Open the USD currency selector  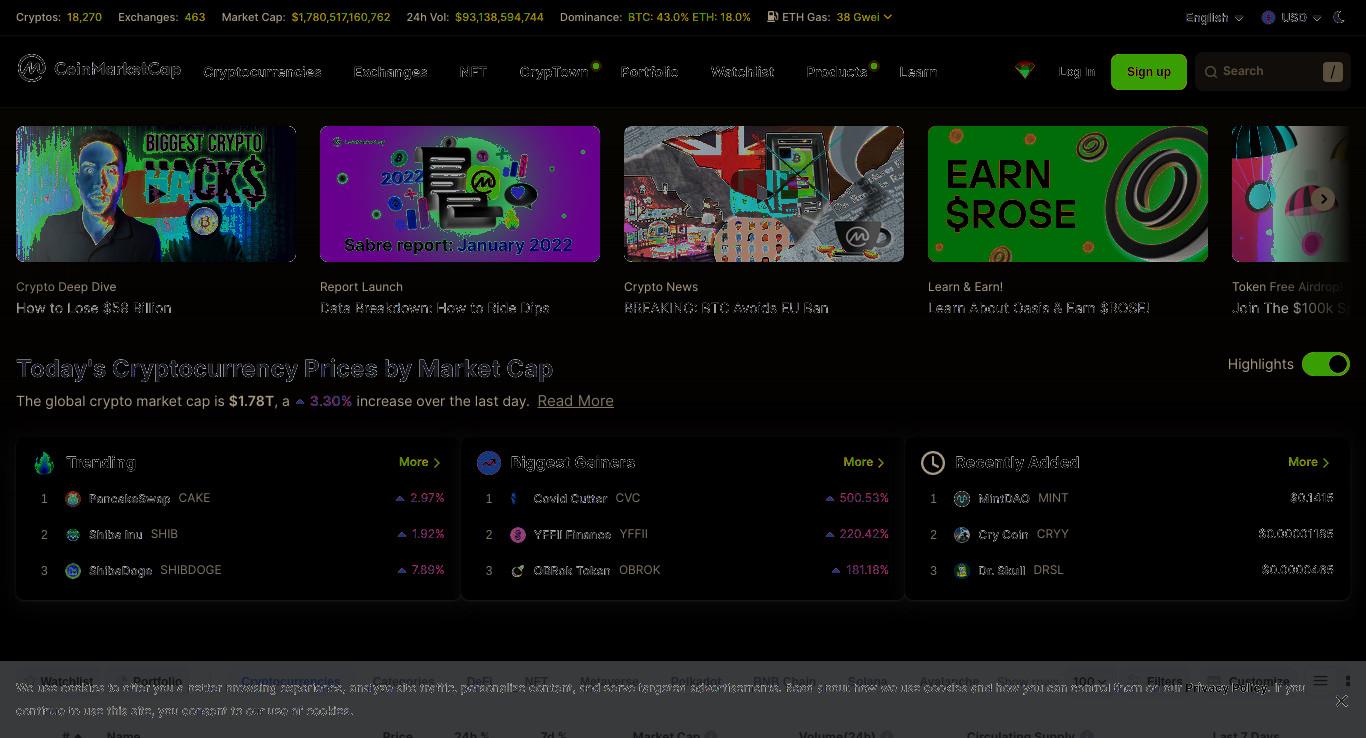point(1291,17)
